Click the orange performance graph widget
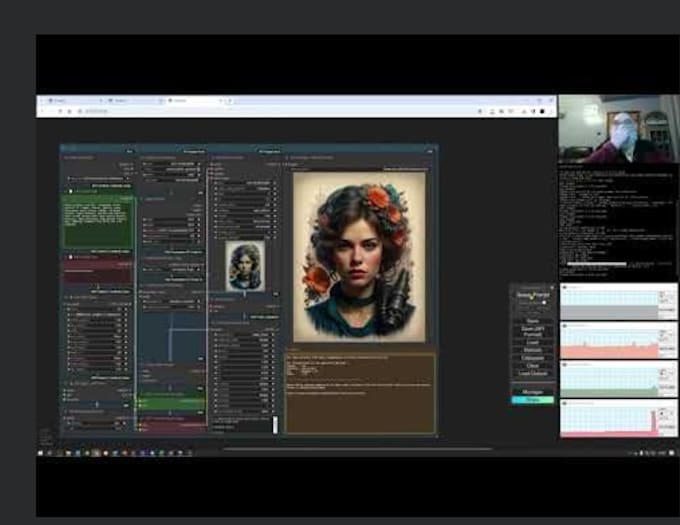Viewport: 680px width, 525px height. tap(618, 340)
